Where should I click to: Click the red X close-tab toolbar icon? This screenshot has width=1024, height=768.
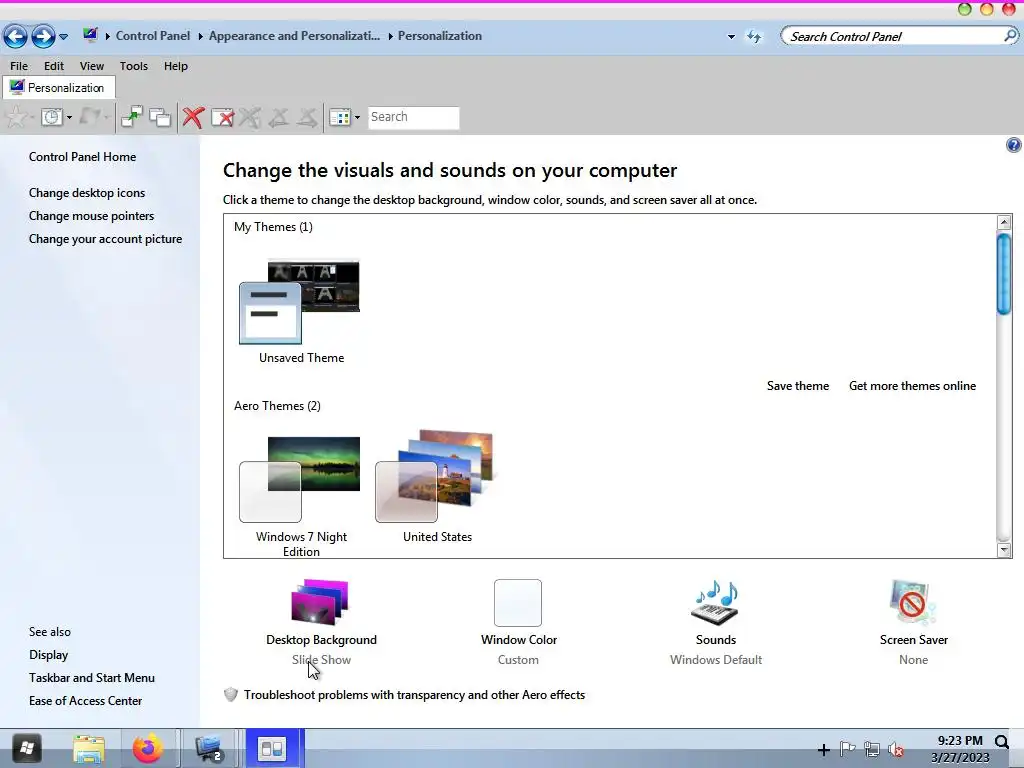(x=193, y=118)
